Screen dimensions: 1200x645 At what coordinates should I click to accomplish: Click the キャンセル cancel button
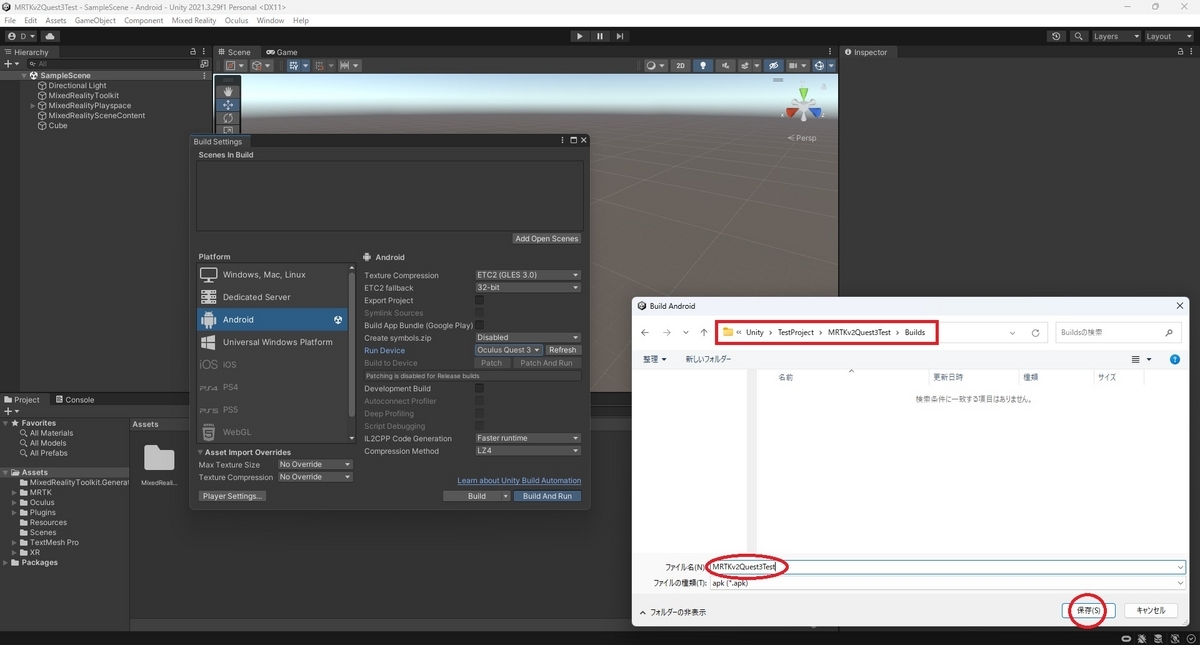click(x=1151, y=610)
